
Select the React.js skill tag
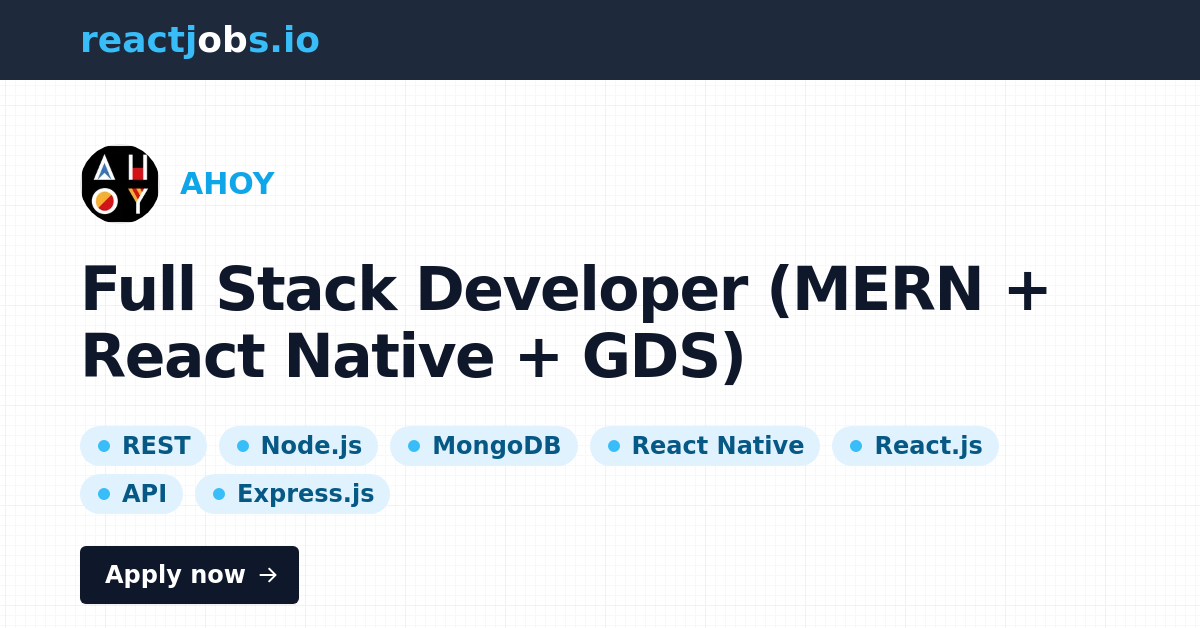915,446
